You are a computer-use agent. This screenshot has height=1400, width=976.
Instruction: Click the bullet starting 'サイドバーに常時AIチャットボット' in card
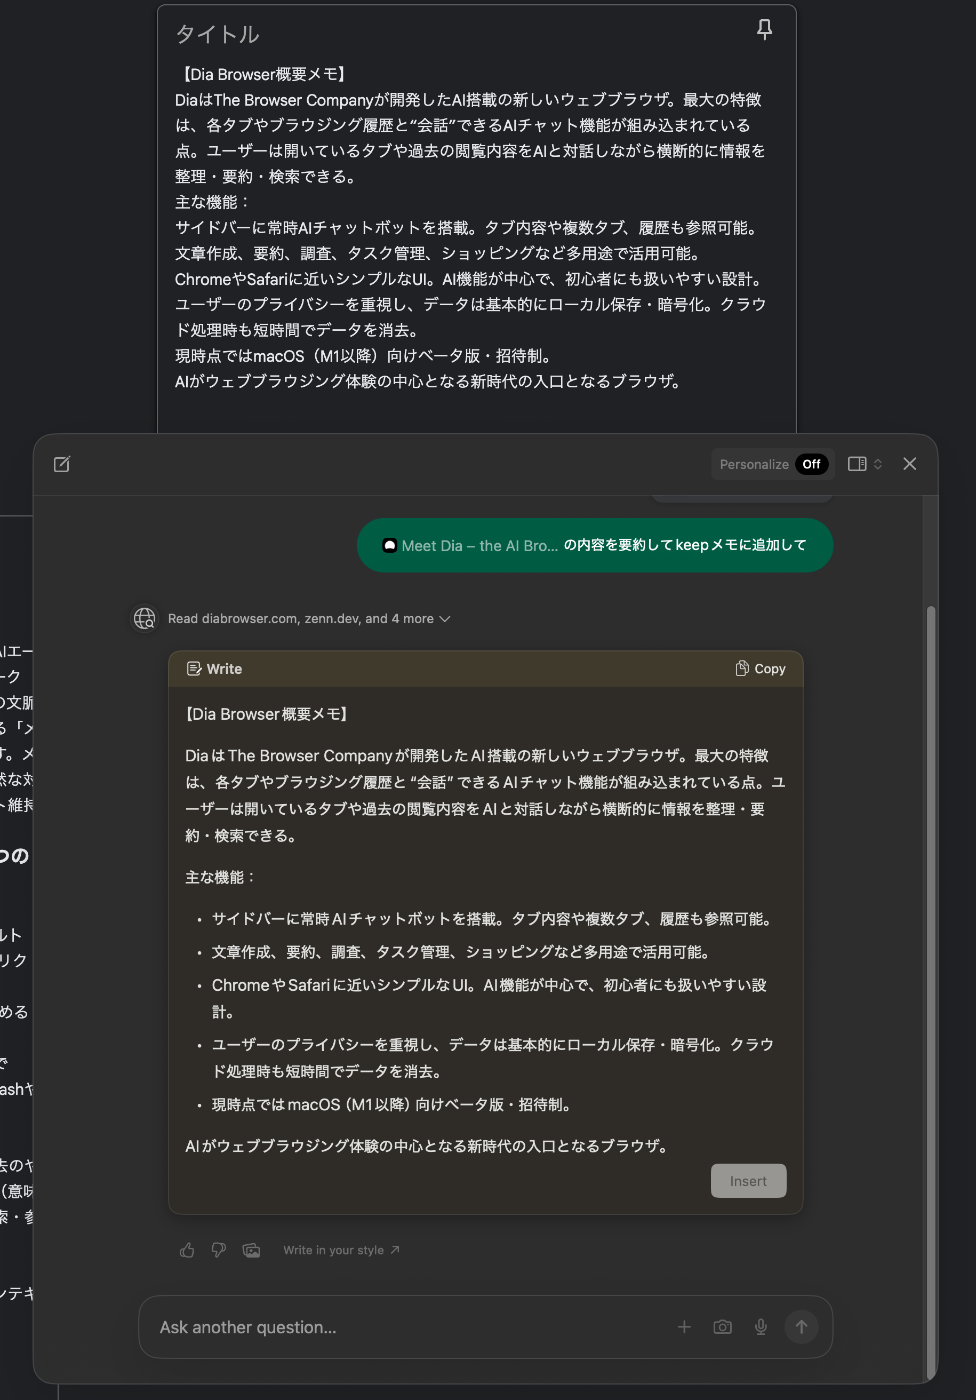click(x=493, y=919)
